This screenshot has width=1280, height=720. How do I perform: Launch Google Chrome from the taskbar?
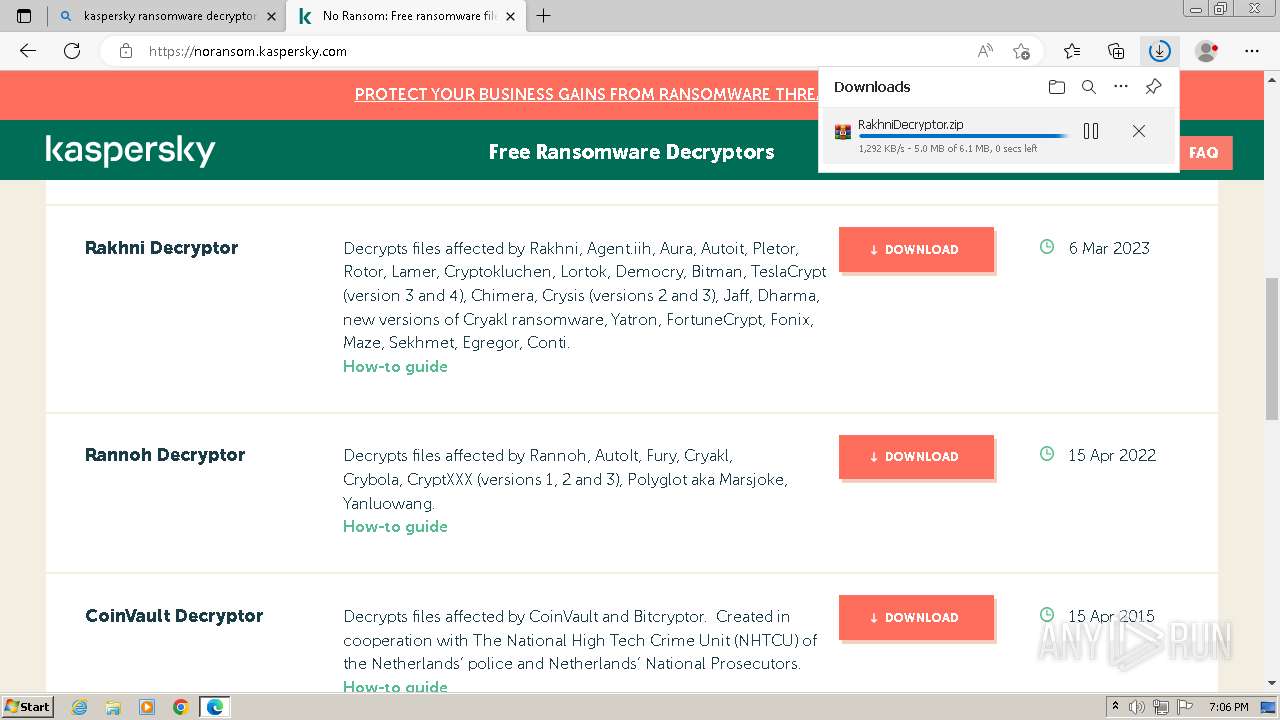pyautogui.click(x=181, y=707)
